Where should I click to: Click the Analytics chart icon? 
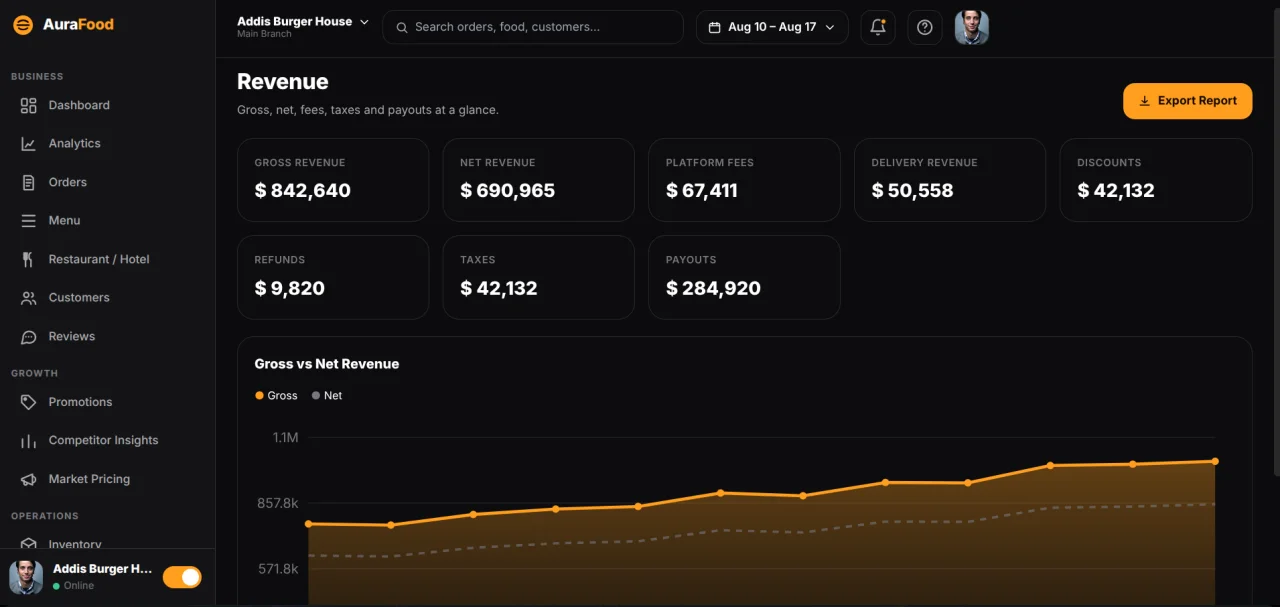tap(28, 144)
